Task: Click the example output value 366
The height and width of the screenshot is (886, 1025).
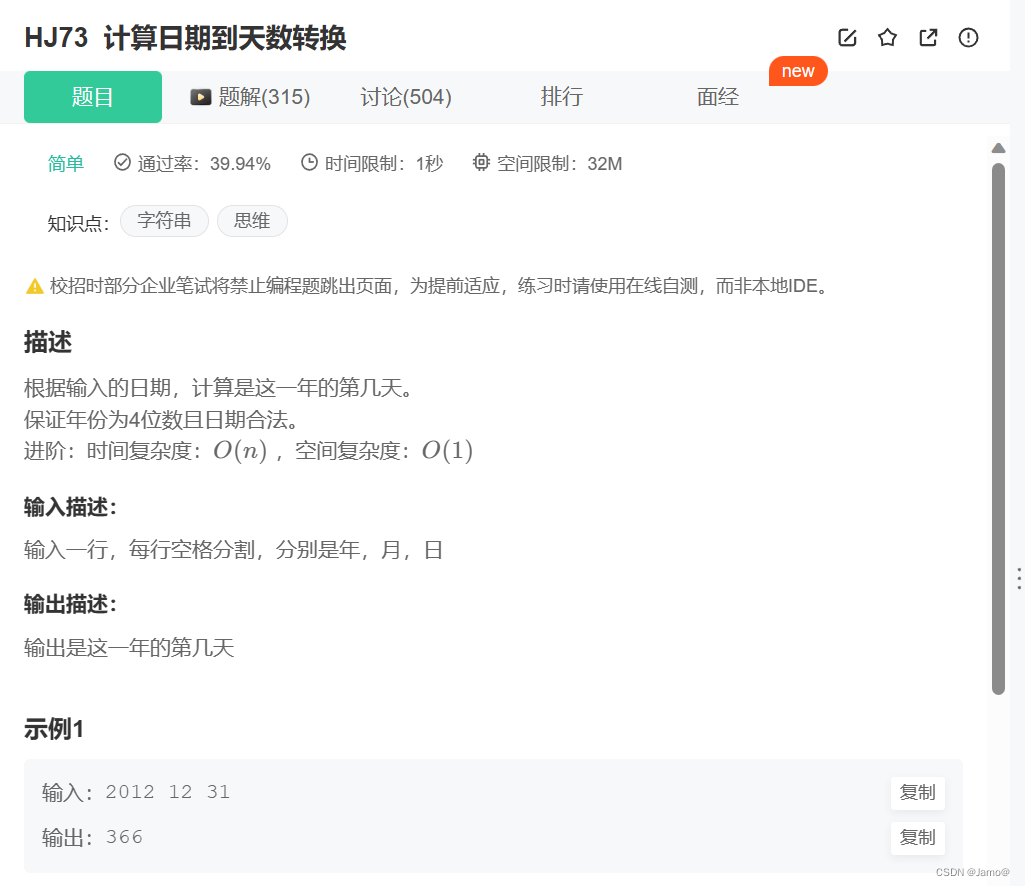Action: click(x=124, y=838)
